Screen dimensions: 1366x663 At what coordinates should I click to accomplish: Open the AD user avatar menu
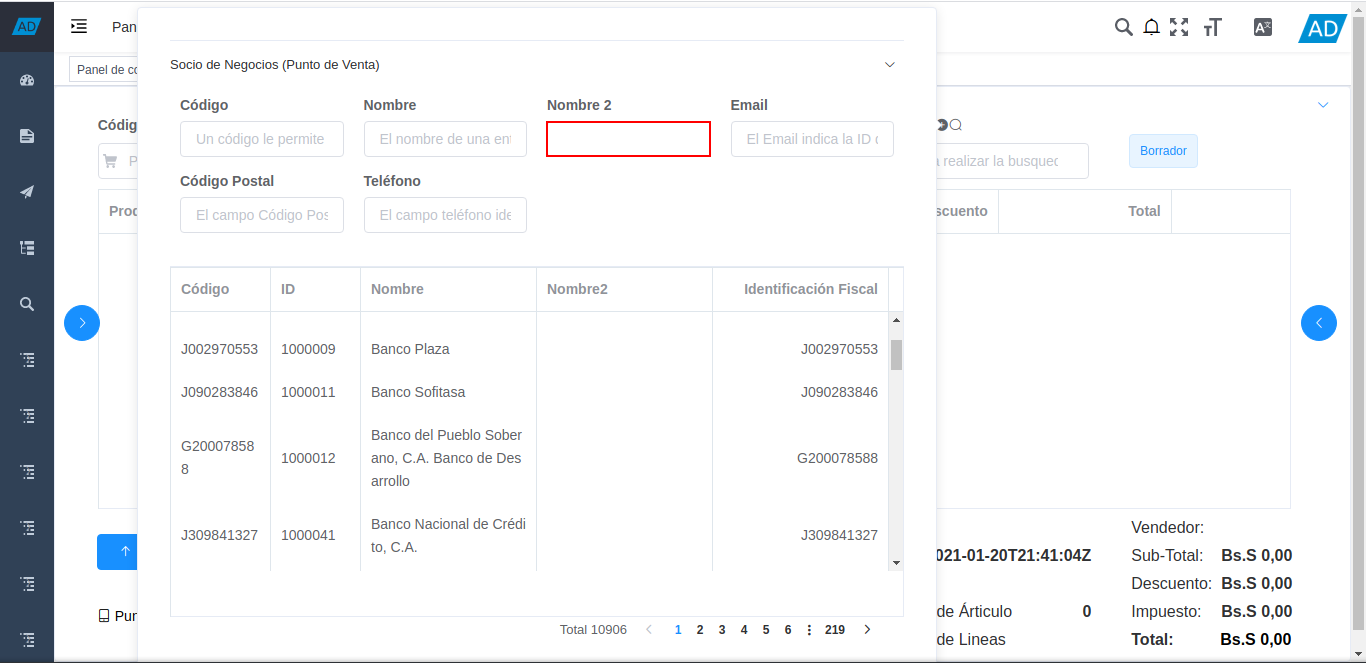click(1322, 28)
